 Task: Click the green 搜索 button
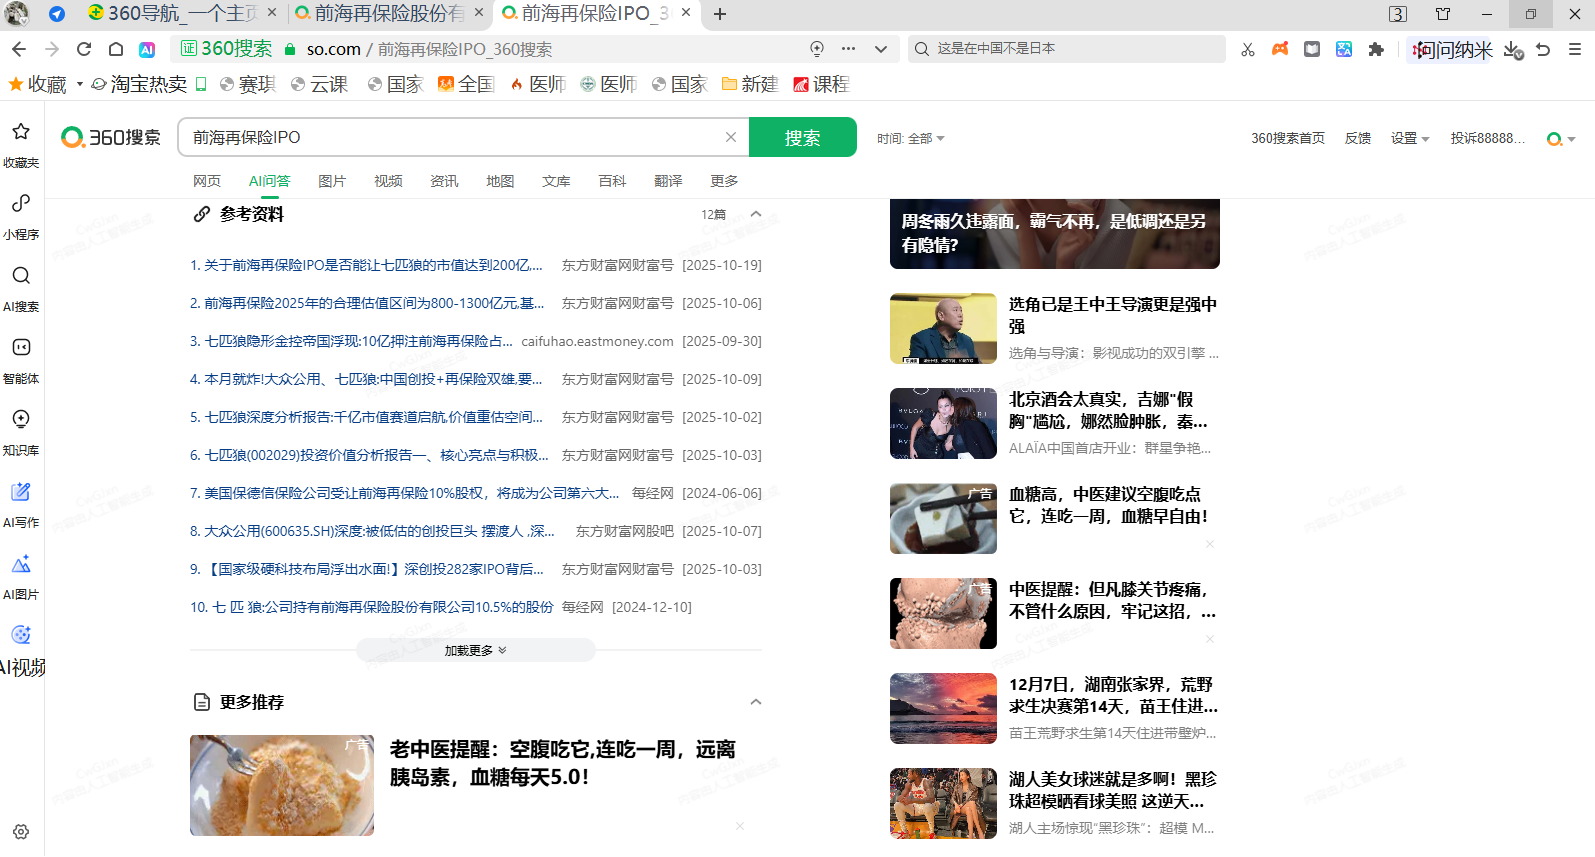pyautogui.click(x=803, y=137)
